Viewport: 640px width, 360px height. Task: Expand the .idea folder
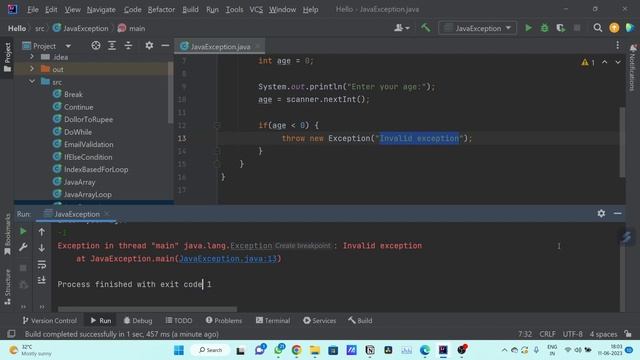coord(32,57)
